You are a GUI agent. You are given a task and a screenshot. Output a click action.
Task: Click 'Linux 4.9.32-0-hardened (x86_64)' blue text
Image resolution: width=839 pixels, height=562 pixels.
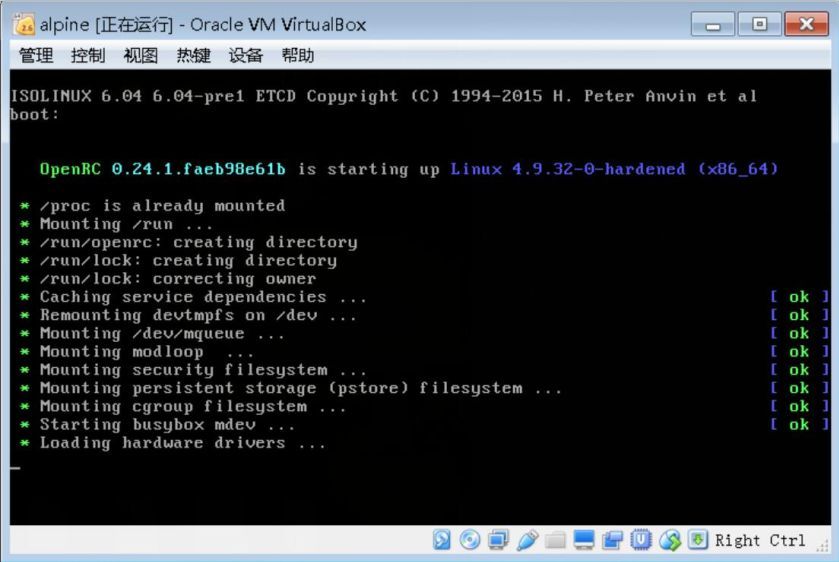pos(614,169)
